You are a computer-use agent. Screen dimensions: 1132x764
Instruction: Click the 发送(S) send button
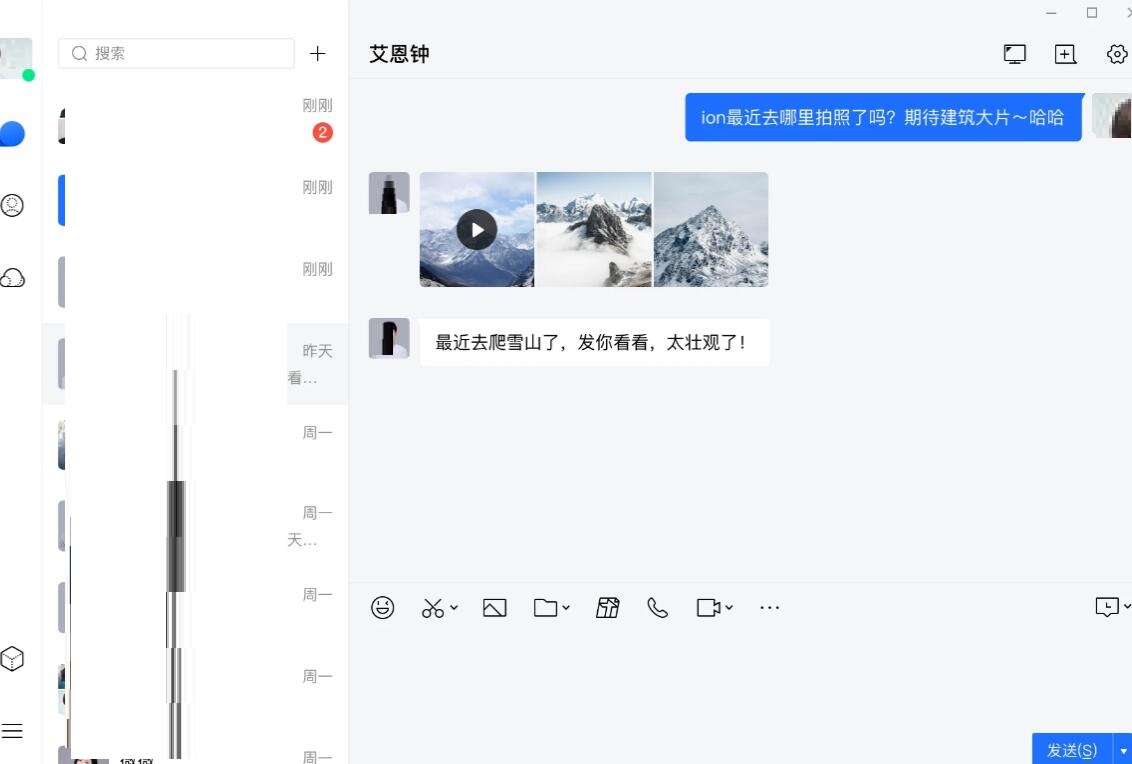1072,750
